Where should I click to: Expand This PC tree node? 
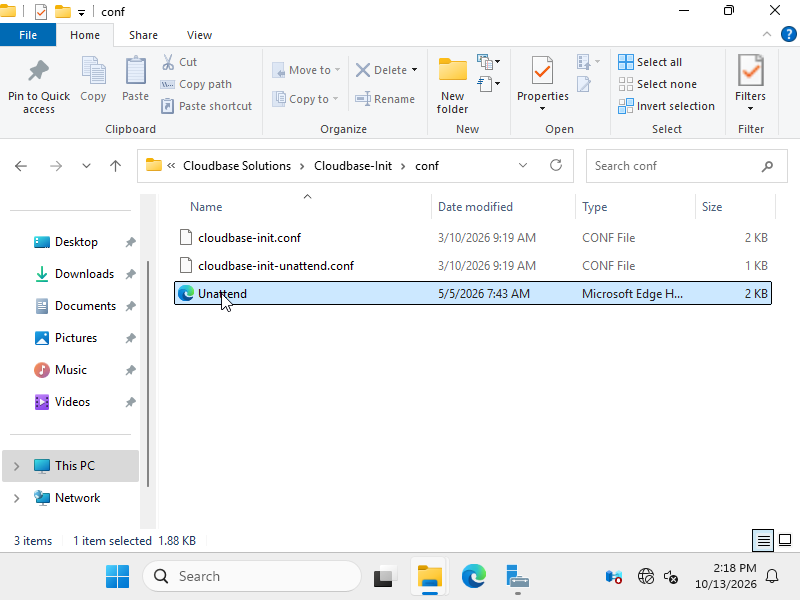[x=16, y=466]
